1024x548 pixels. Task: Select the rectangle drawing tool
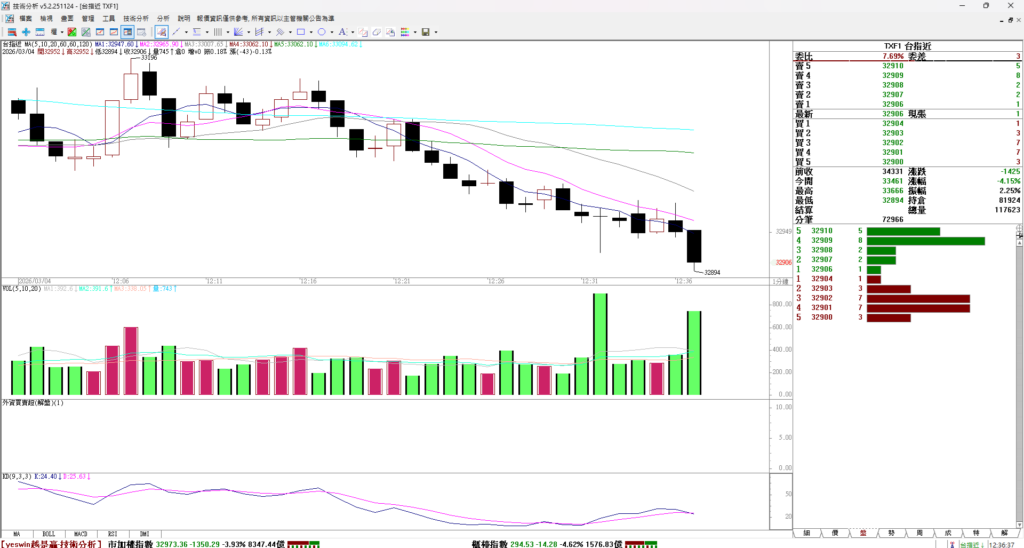coord(300,32)
